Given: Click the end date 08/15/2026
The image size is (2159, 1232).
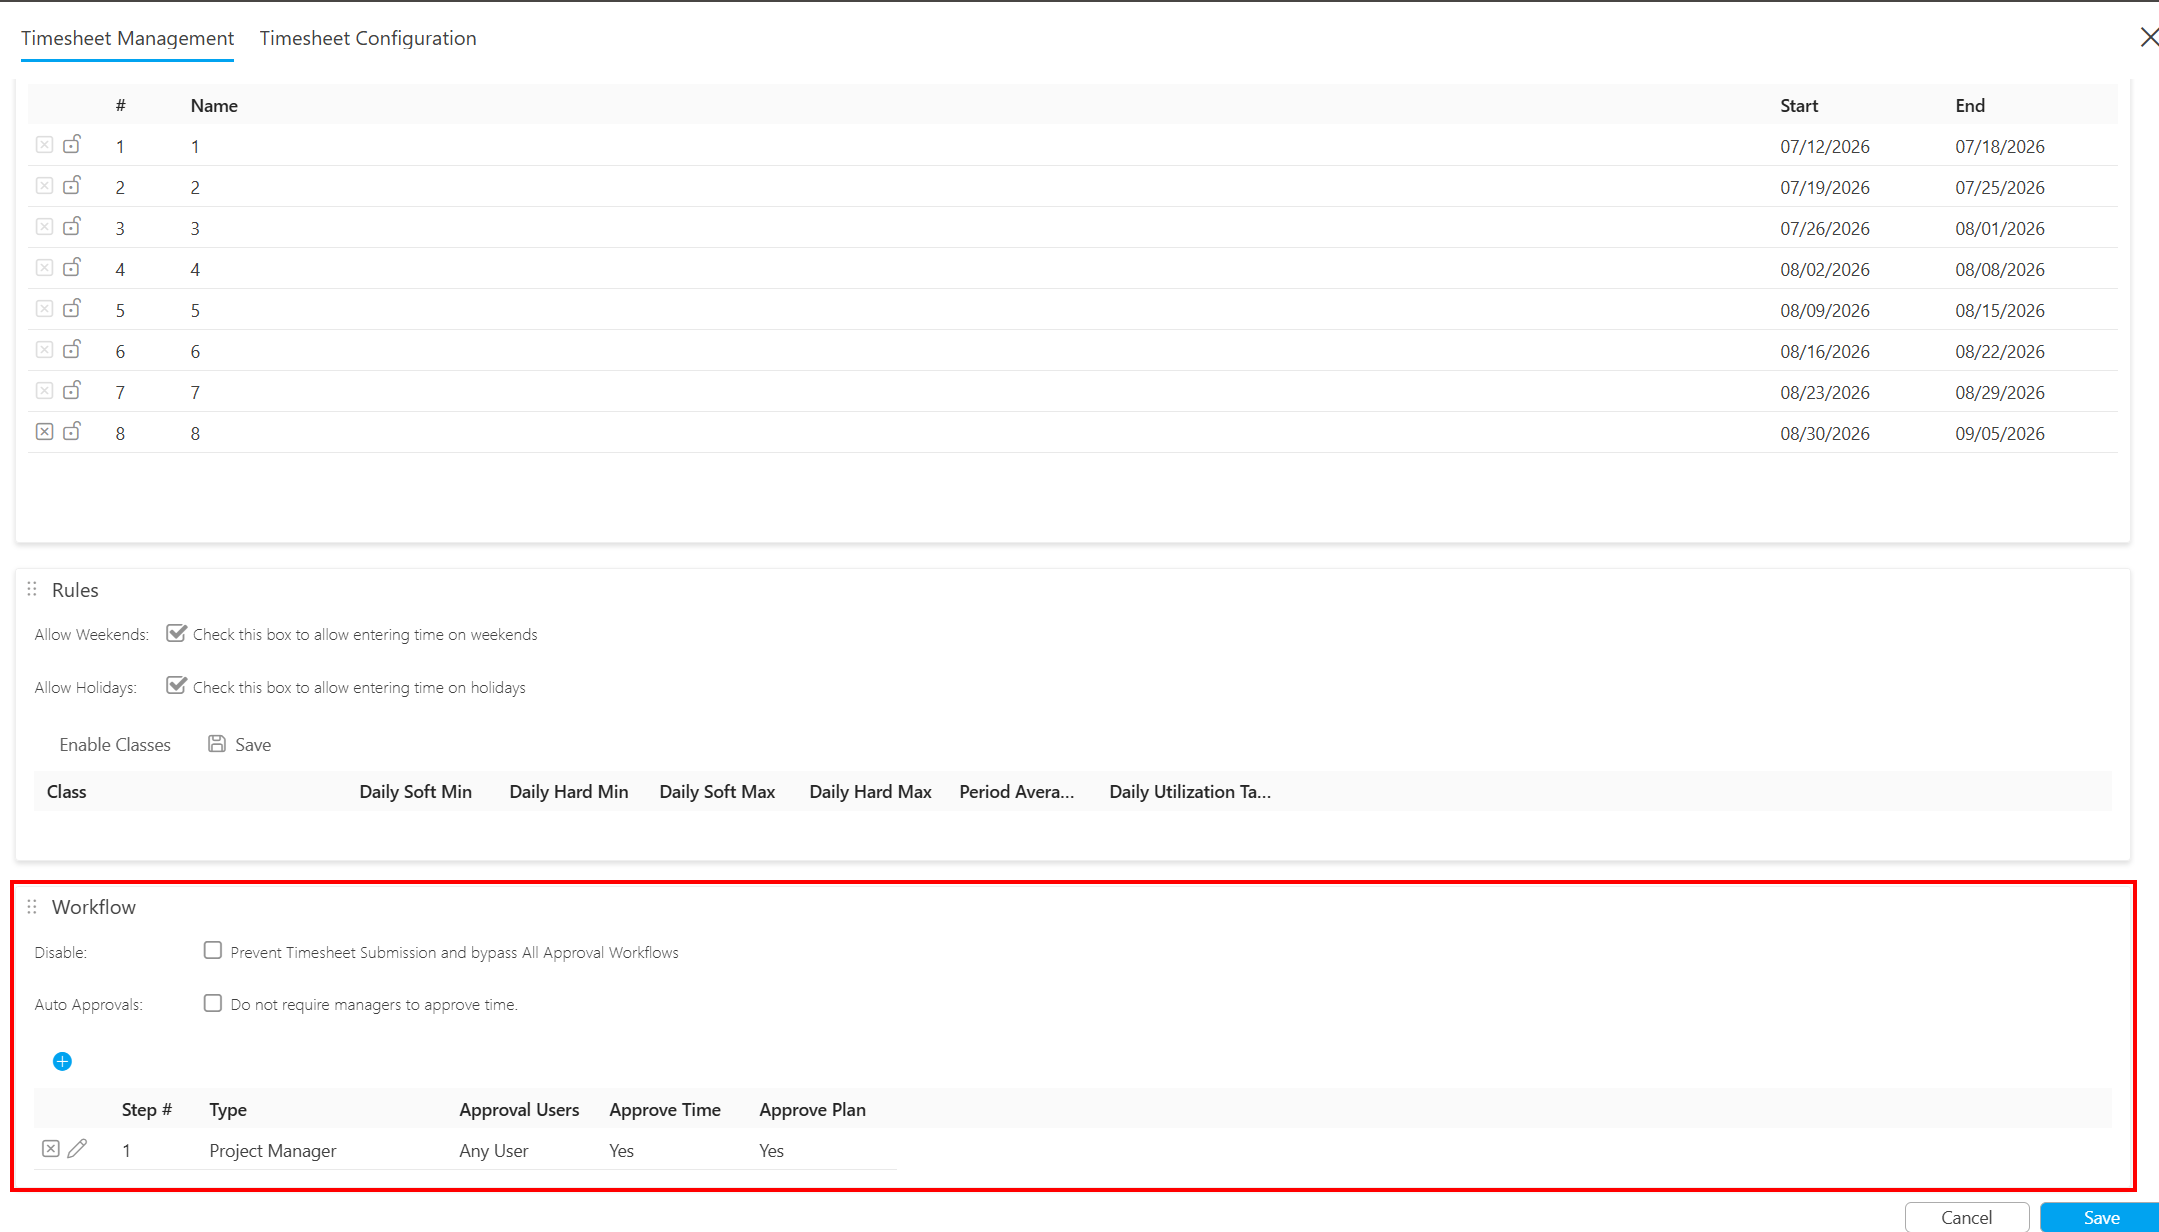Looking at the screenshot, I should [2000, 311].
